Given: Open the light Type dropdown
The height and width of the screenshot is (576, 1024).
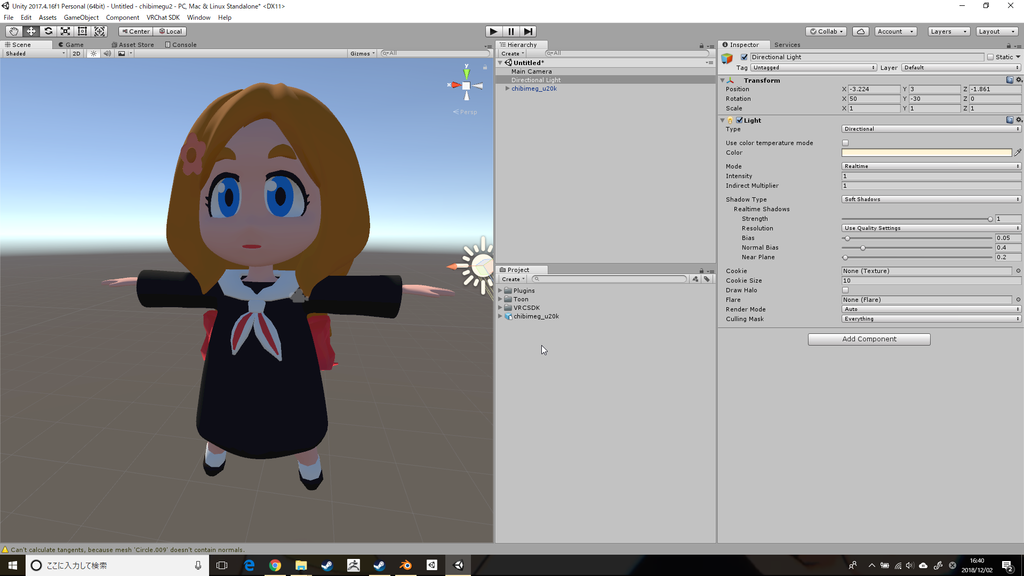Looking at the screenshot, I should (x=931, y=129).
